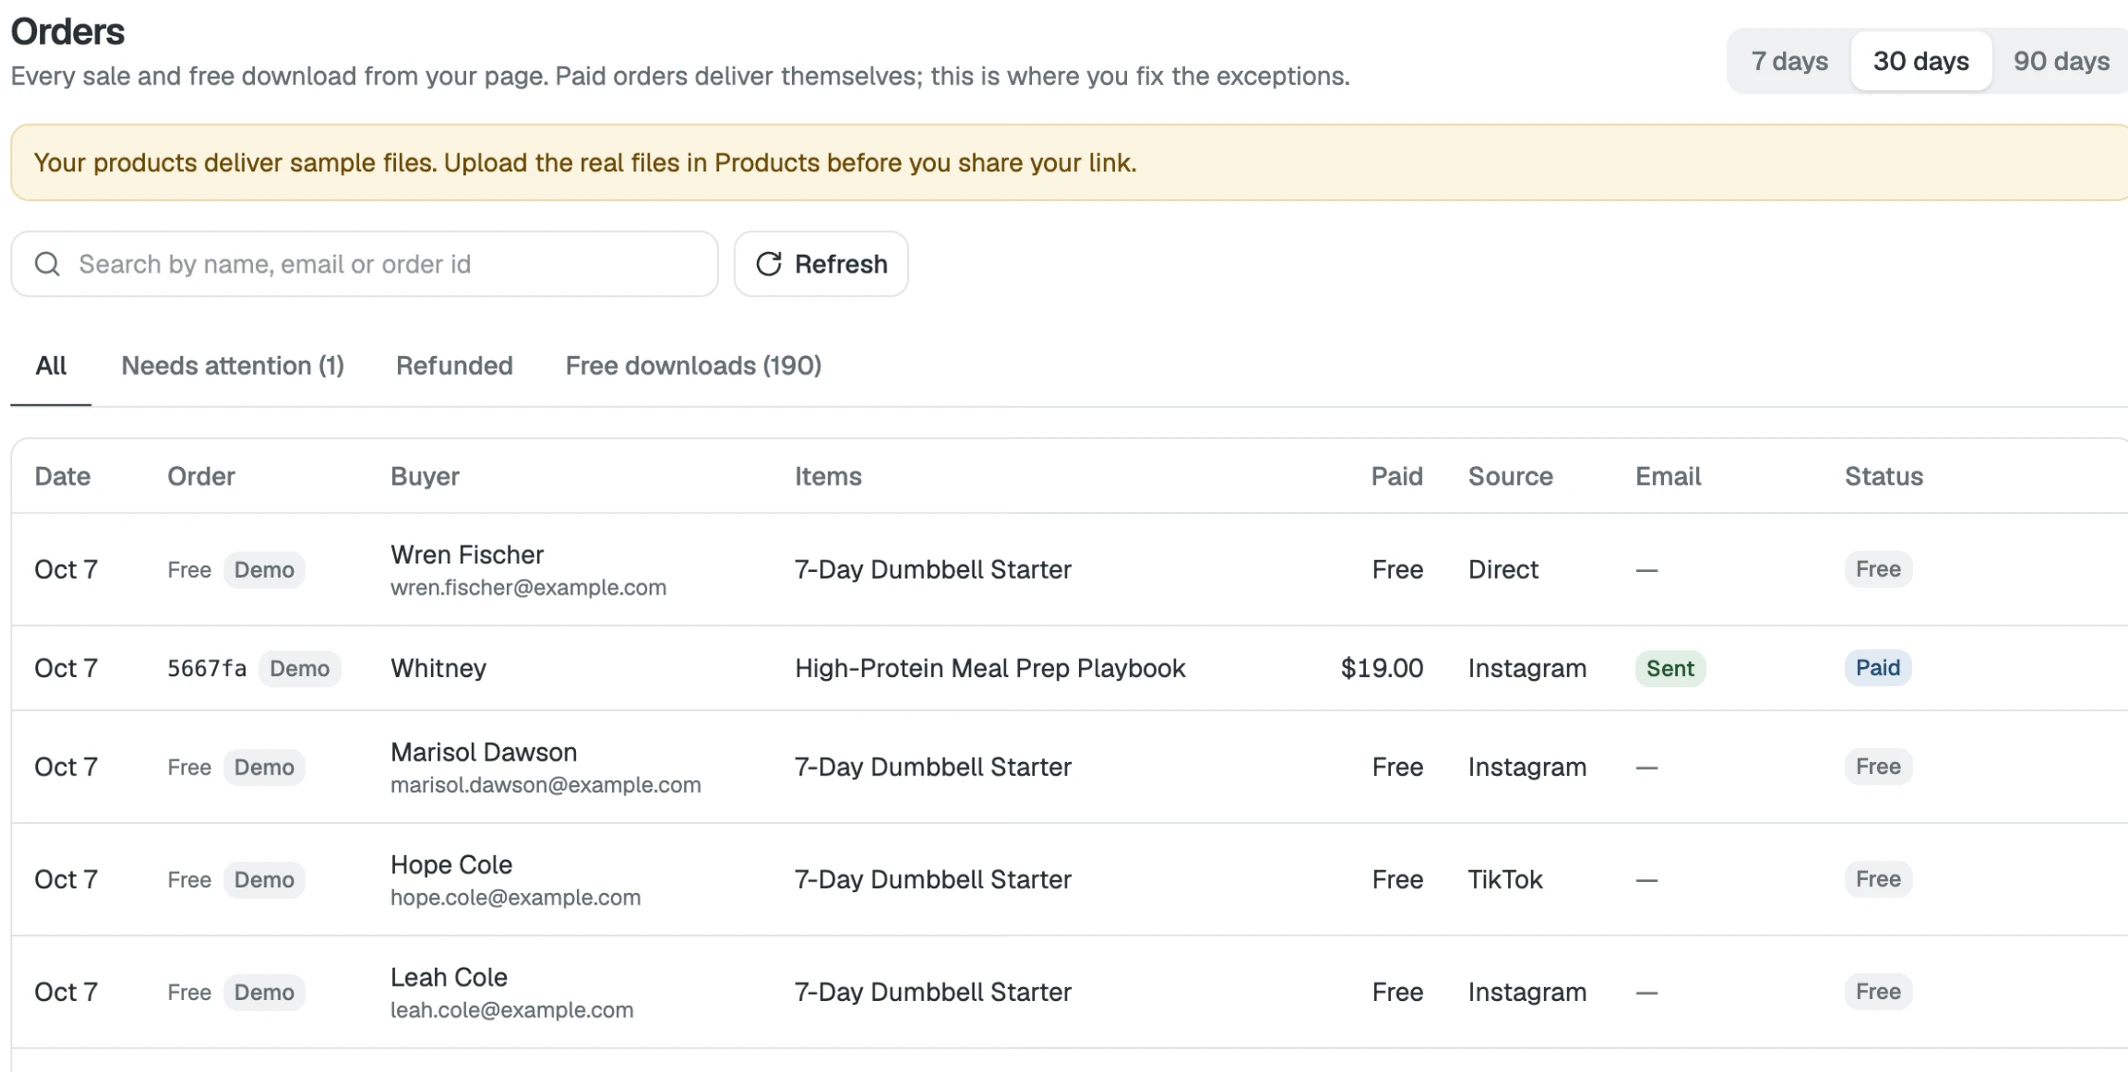Click the Email column header
The width and height of the screenshot is (2128, 1072).
click(x=1668, y=476)
